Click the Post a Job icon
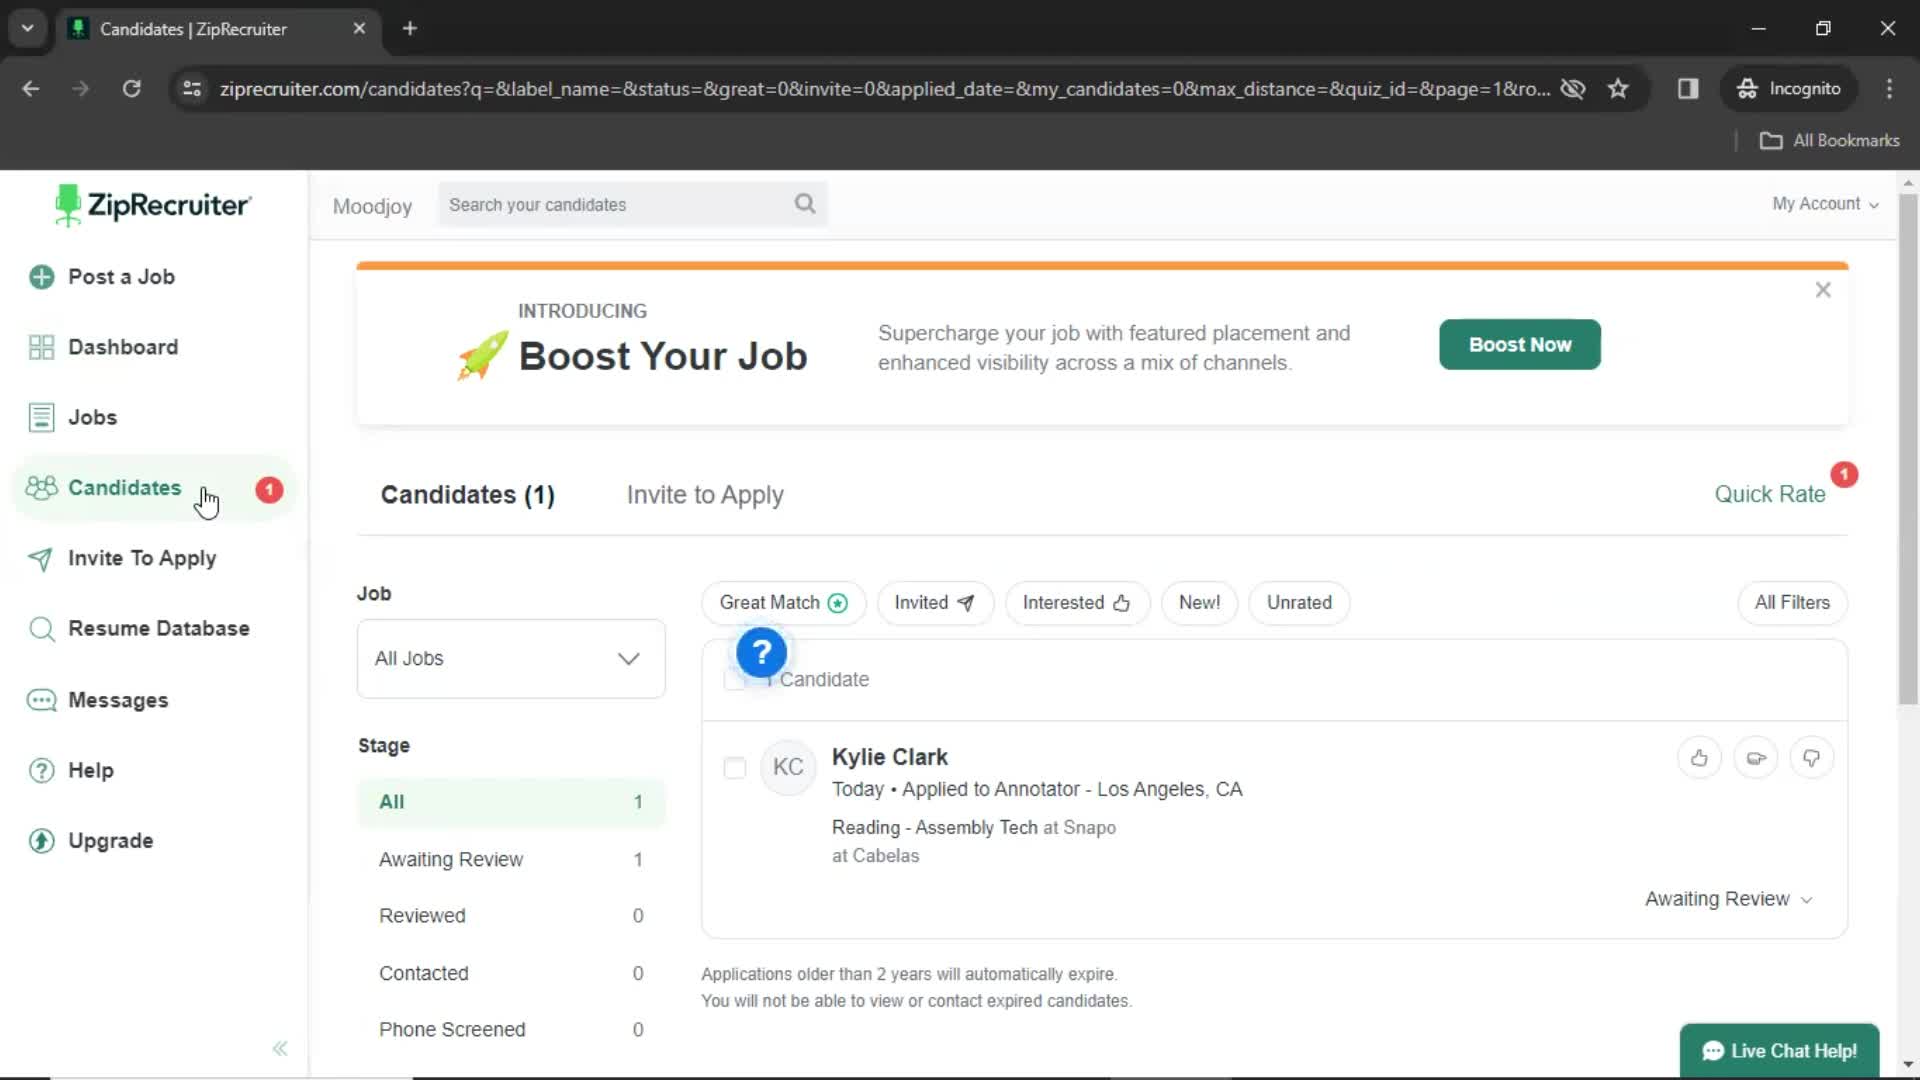 click(42, 277)
